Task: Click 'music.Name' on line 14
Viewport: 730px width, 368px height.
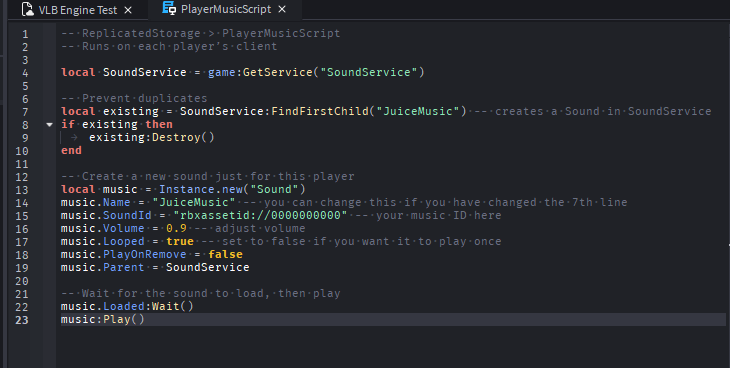Action: (x=95, y=202)
